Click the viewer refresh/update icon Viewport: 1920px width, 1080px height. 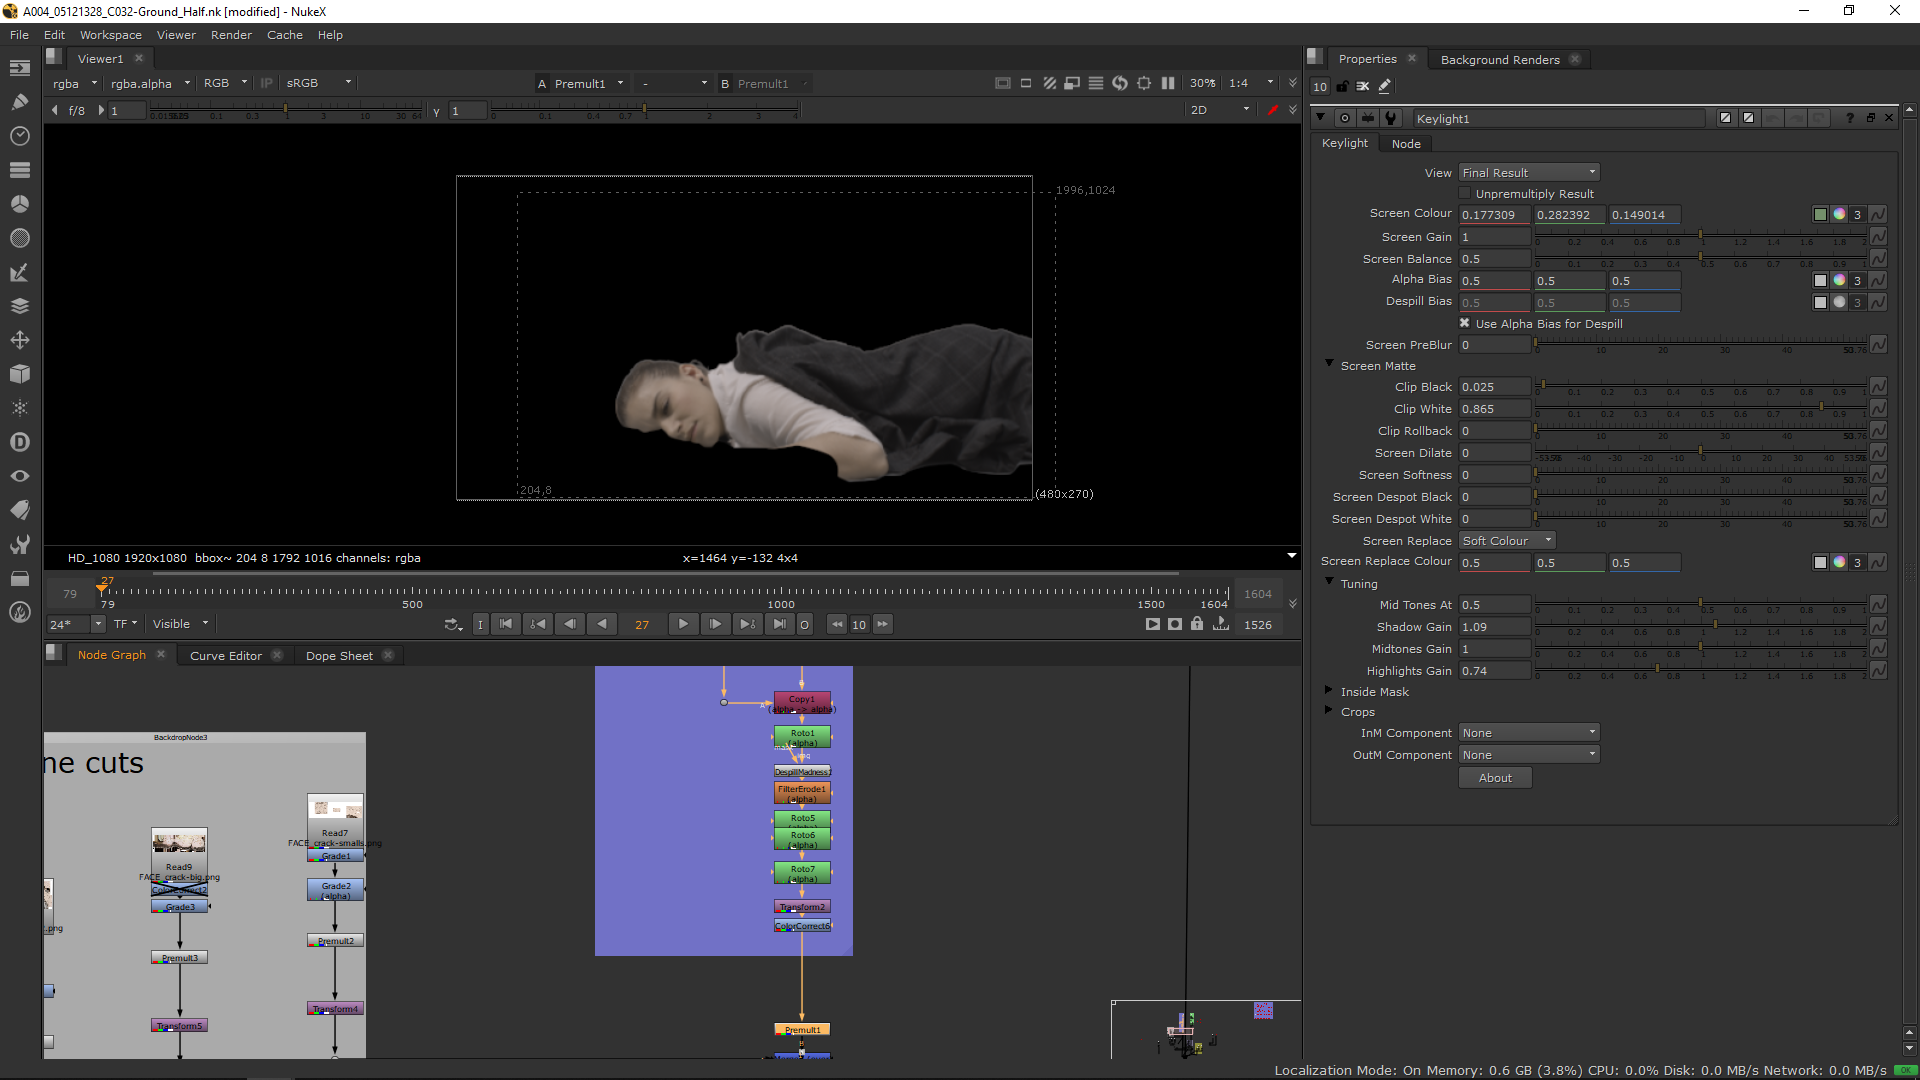coord(1120,83)
